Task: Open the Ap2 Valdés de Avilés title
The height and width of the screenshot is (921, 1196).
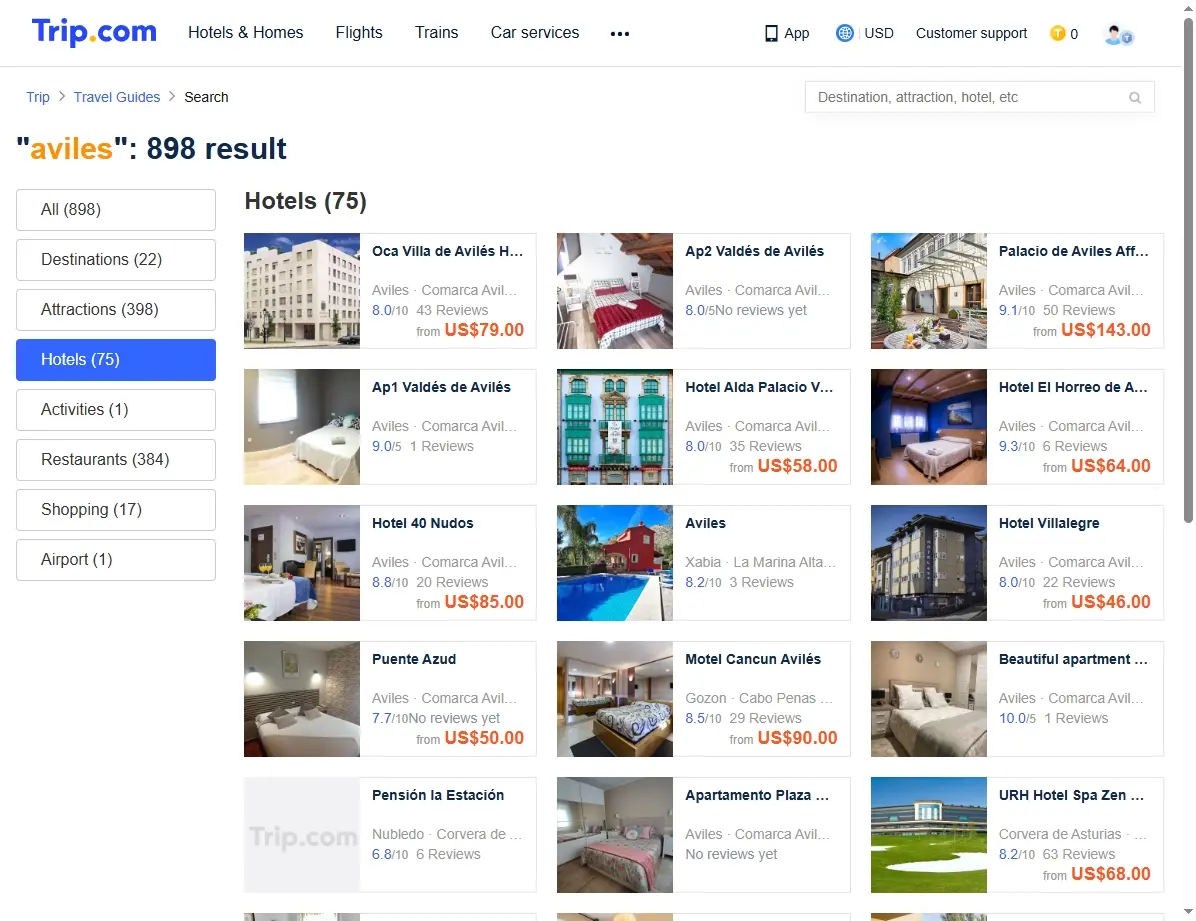Action: click(x=754, y=251)
